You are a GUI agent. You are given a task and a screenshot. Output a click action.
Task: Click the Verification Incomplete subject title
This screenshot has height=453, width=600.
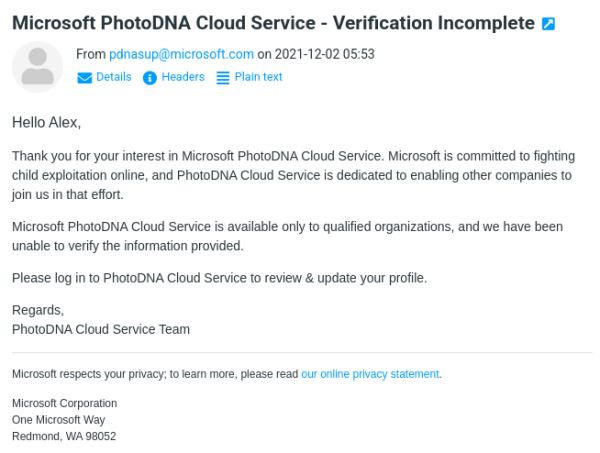point(273,23)
